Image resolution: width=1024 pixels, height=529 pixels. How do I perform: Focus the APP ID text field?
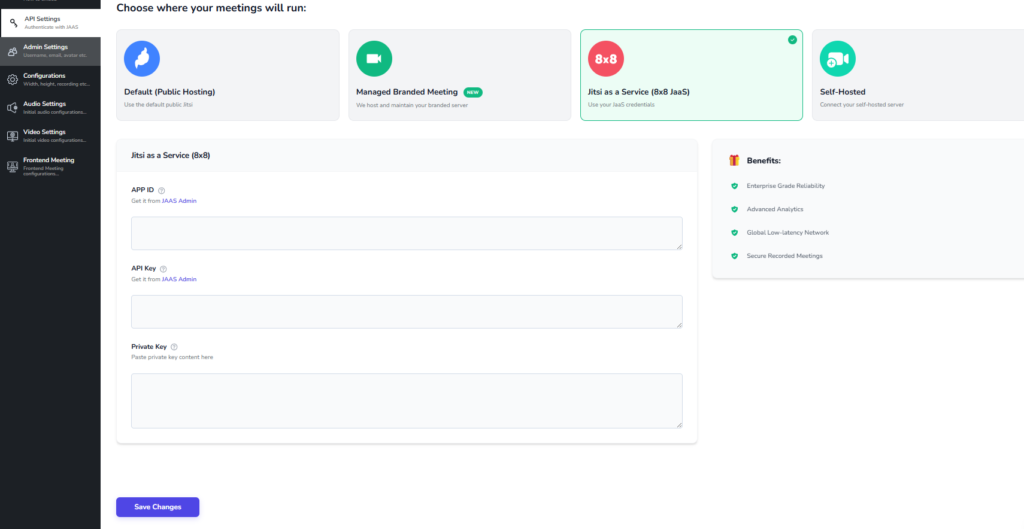pyautogui.click(x=407, y=233)
